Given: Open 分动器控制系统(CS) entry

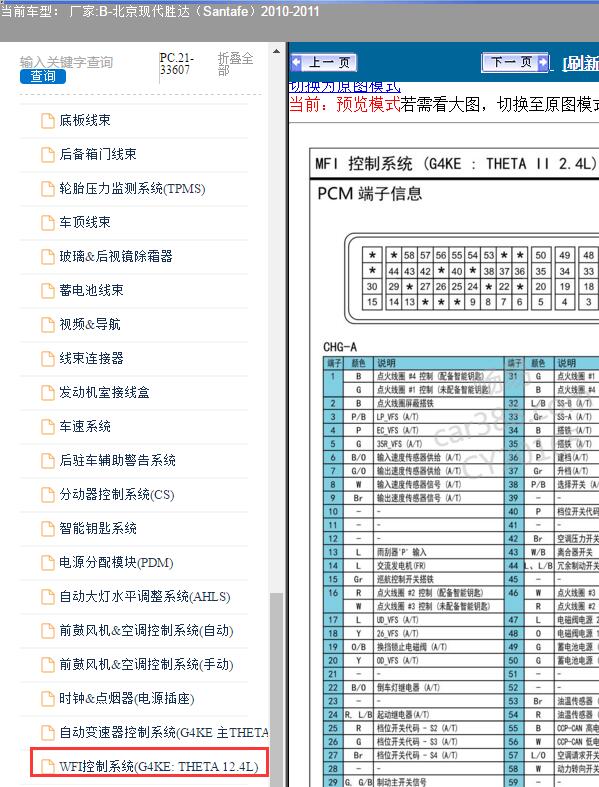Looking at the screenshot, I should (x=117, y=495).
